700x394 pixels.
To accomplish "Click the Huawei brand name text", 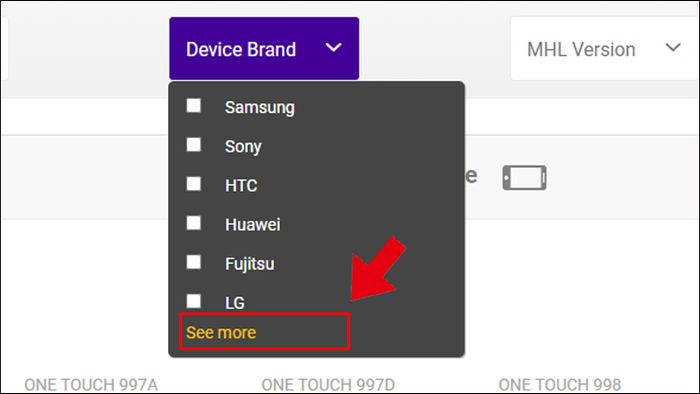I will click(253, 224).
